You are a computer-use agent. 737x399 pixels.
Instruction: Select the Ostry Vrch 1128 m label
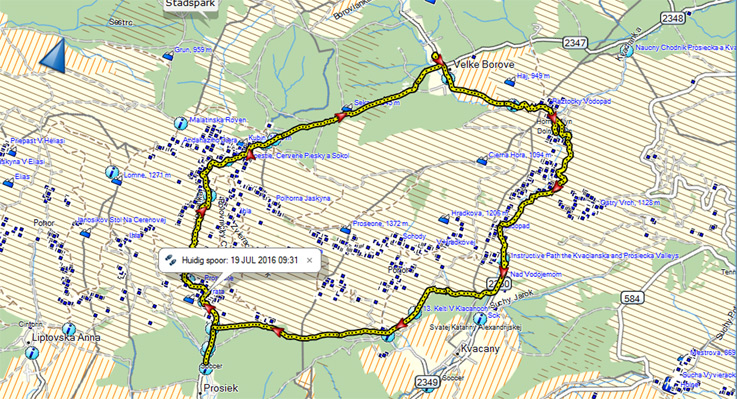[630, 203]
